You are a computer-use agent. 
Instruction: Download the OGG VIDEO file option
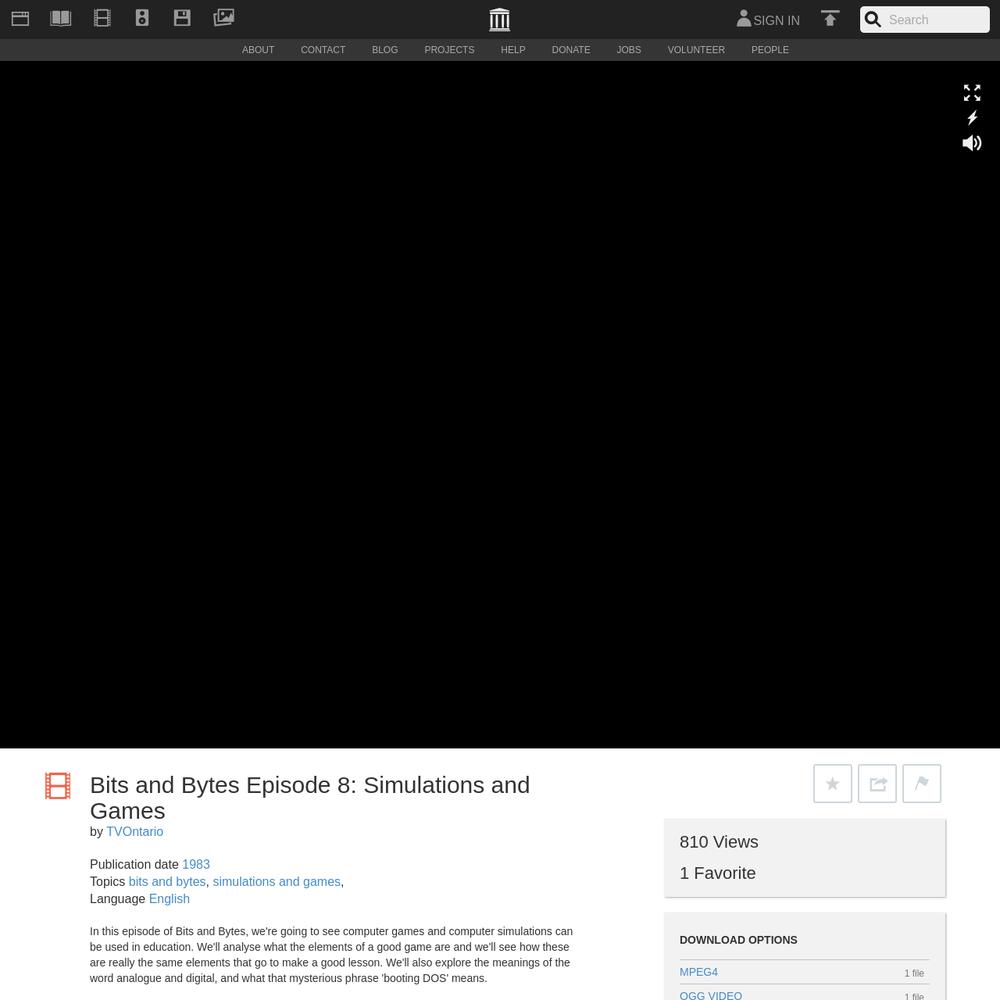coord(710,995)
